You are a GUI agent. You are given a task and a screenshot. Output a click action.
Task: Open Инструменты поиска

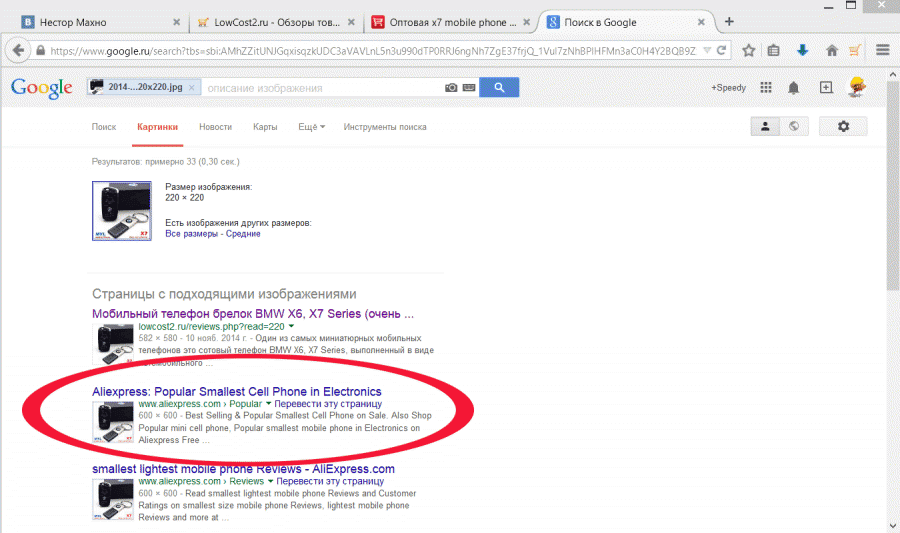pyautogui.click(x=385, y=127)
